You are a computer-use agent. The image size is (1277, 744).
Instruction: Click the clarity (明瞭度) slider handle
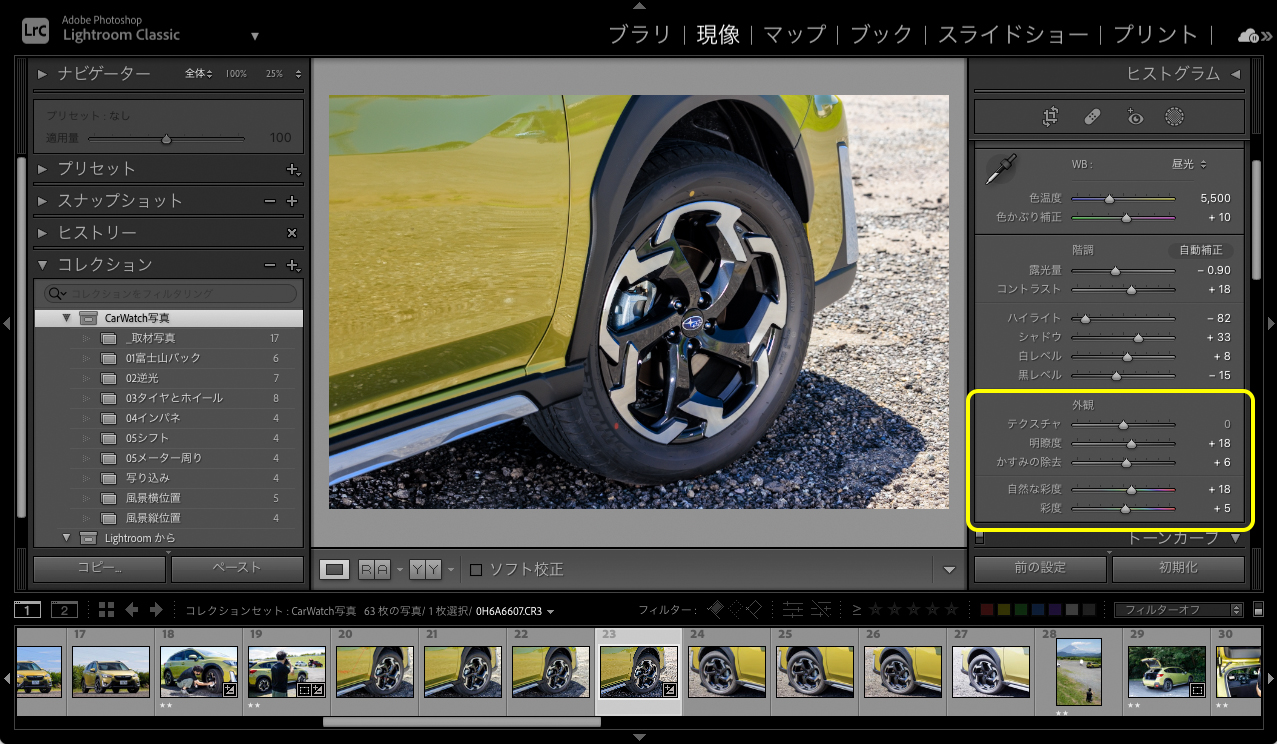(1131, 443)
